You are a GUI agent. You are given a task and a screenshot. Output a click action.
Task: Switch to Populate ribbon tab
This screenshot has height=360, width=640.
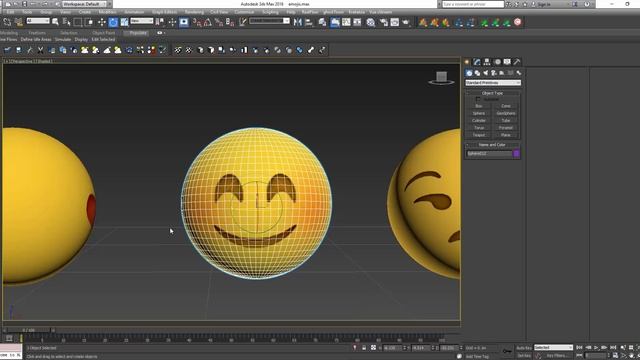[137, 33]
